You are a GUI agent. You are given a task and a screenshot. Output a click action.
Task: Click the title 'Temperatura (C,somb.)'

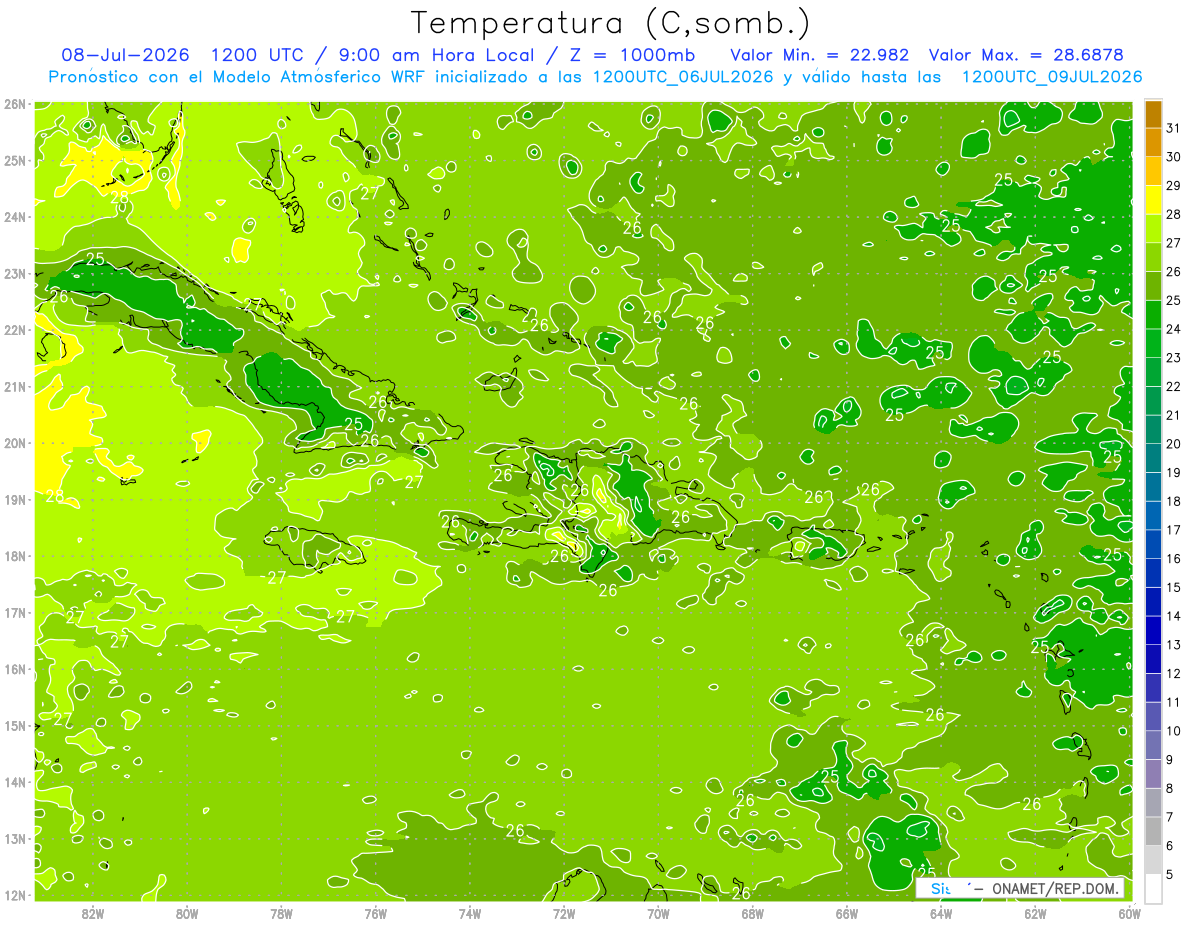610,23
